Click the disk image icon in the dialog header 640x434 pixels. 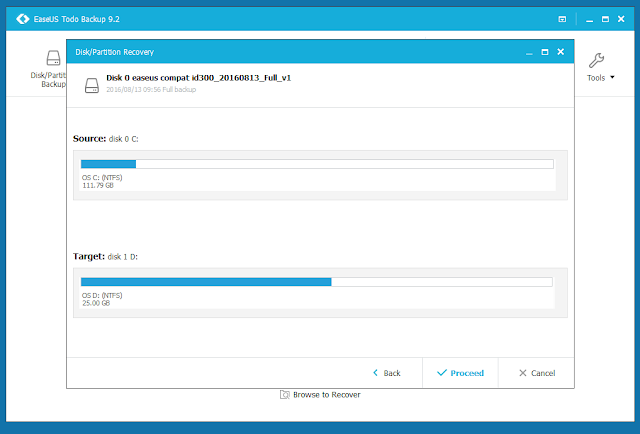92,86
